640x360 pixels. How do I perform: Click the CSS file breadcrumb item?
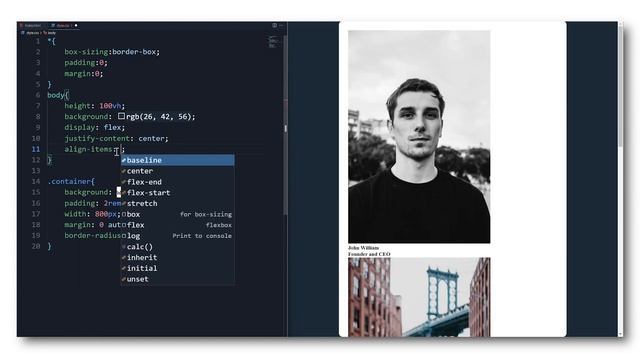click(x=32, y=33)
